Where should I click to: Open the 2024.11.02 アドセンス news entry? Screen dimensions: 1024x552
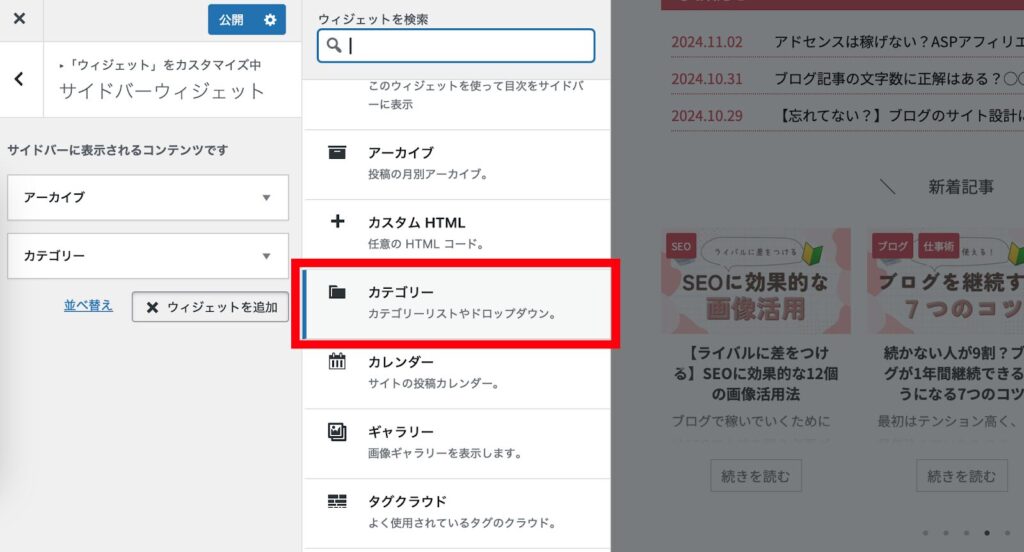tap(847, 42)
